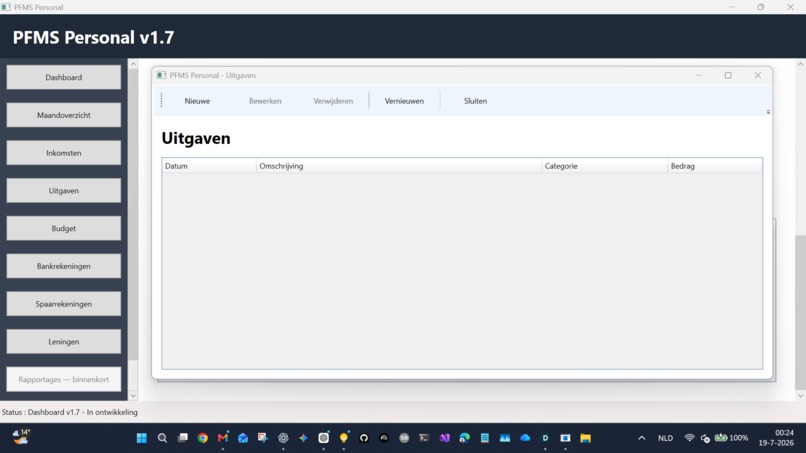Open Bankrekeningen

(64, 266)
